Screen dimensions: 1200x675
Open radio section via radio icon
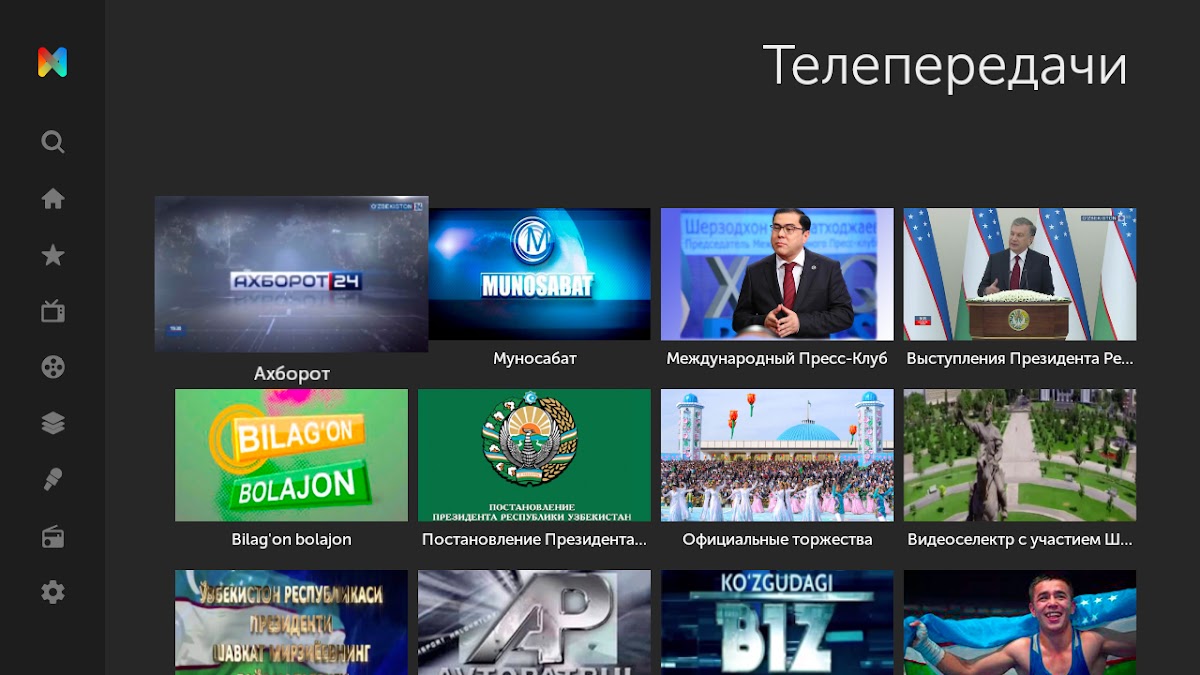53,538
